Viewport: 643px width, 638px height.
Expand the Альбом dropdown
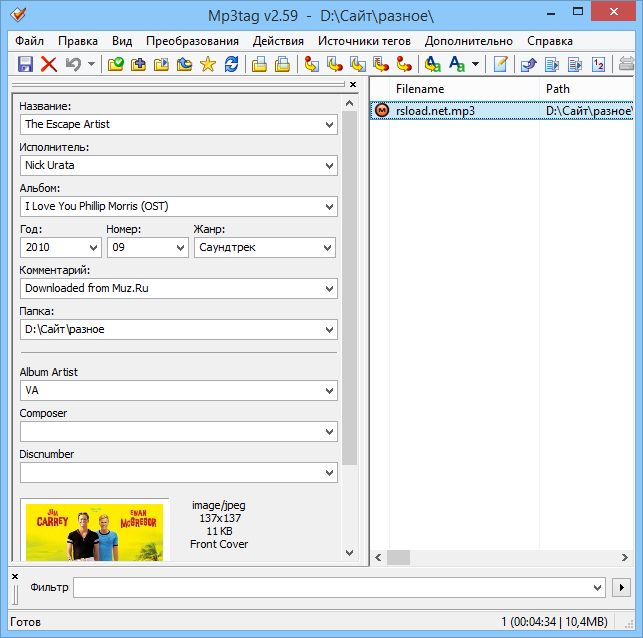click(329, 207)
